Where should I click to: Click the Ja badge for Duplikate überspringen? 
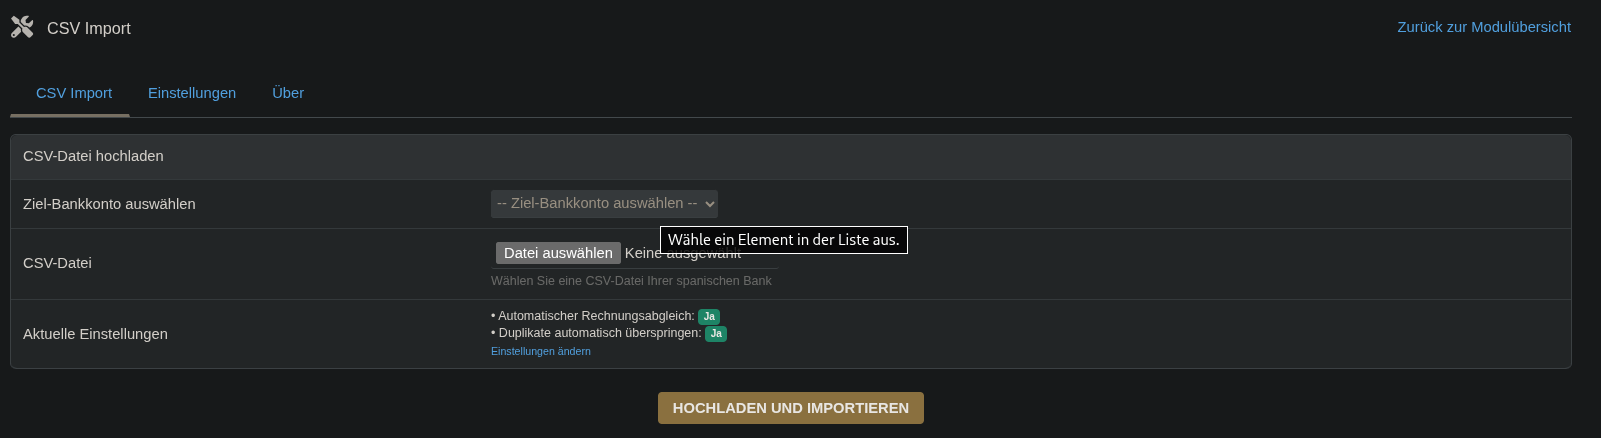click(x=716, y=334)
